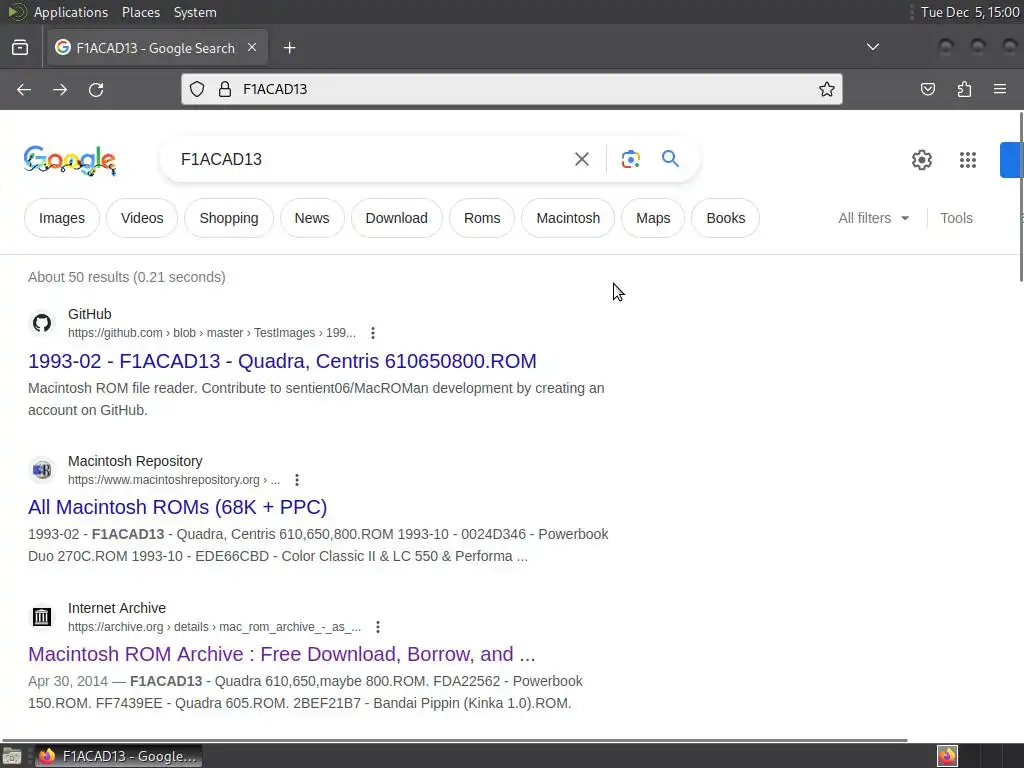This screenshot has height=768, width=1024.
Task: Open the Applications menu
Action: [x=71, y=12]
